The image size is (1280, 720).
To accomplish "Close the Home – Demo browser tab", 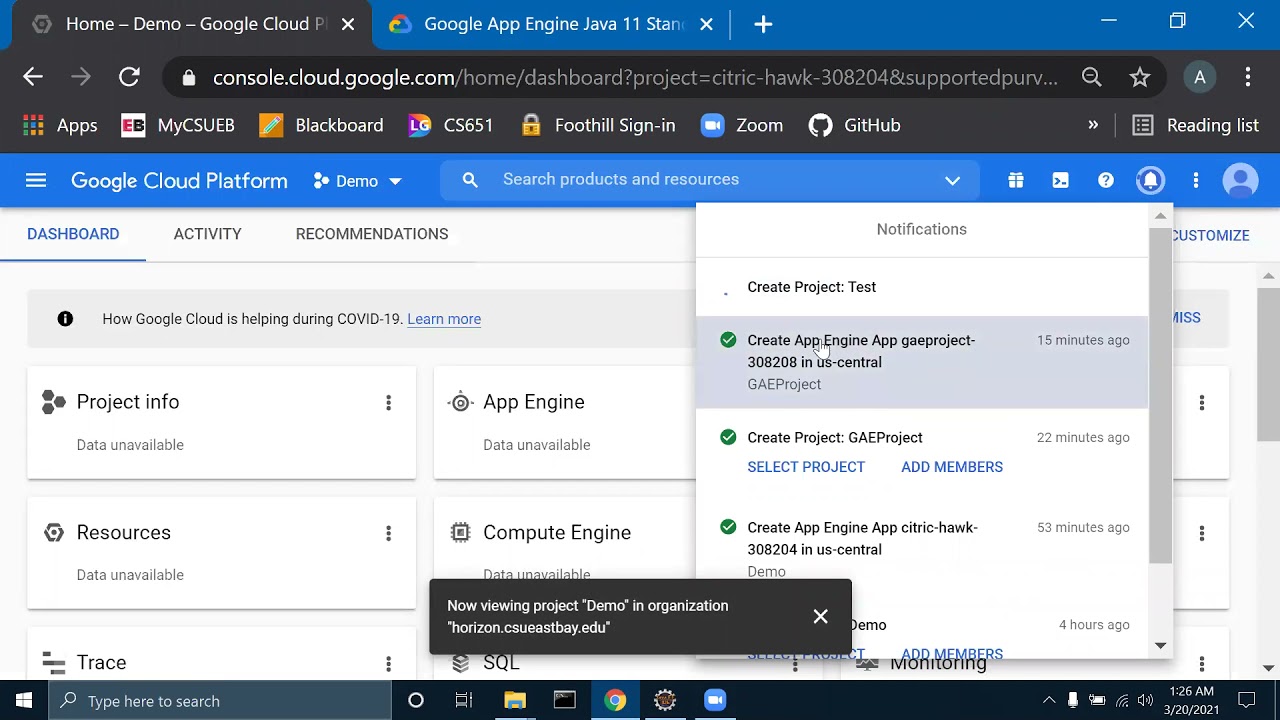I will pyautogui.click(x=348, y=24).
